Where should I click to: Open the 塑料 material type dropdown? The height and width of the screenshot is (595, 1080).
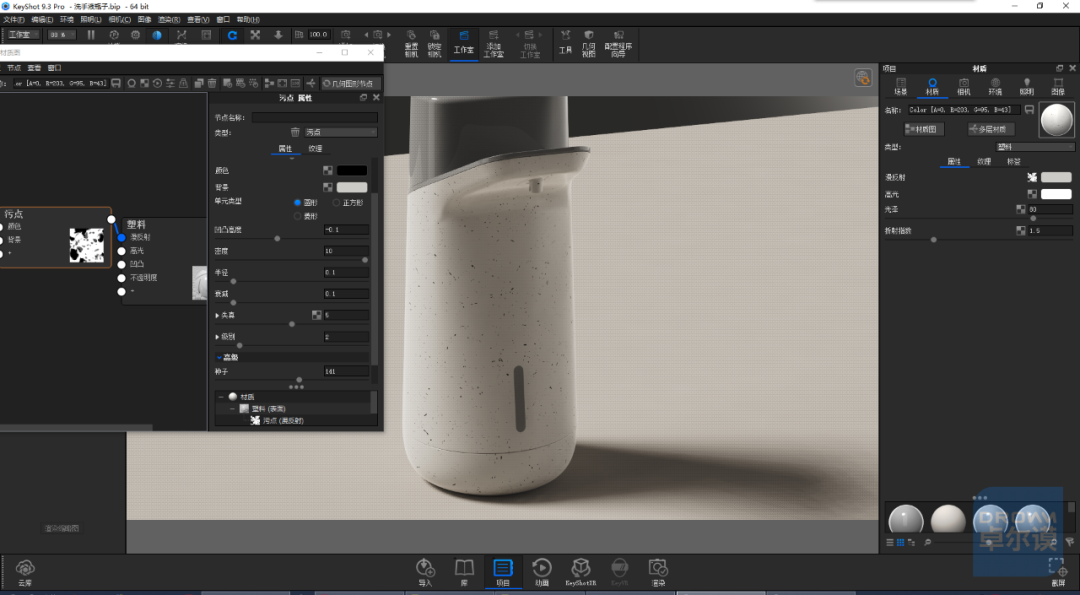(1035, 147)
